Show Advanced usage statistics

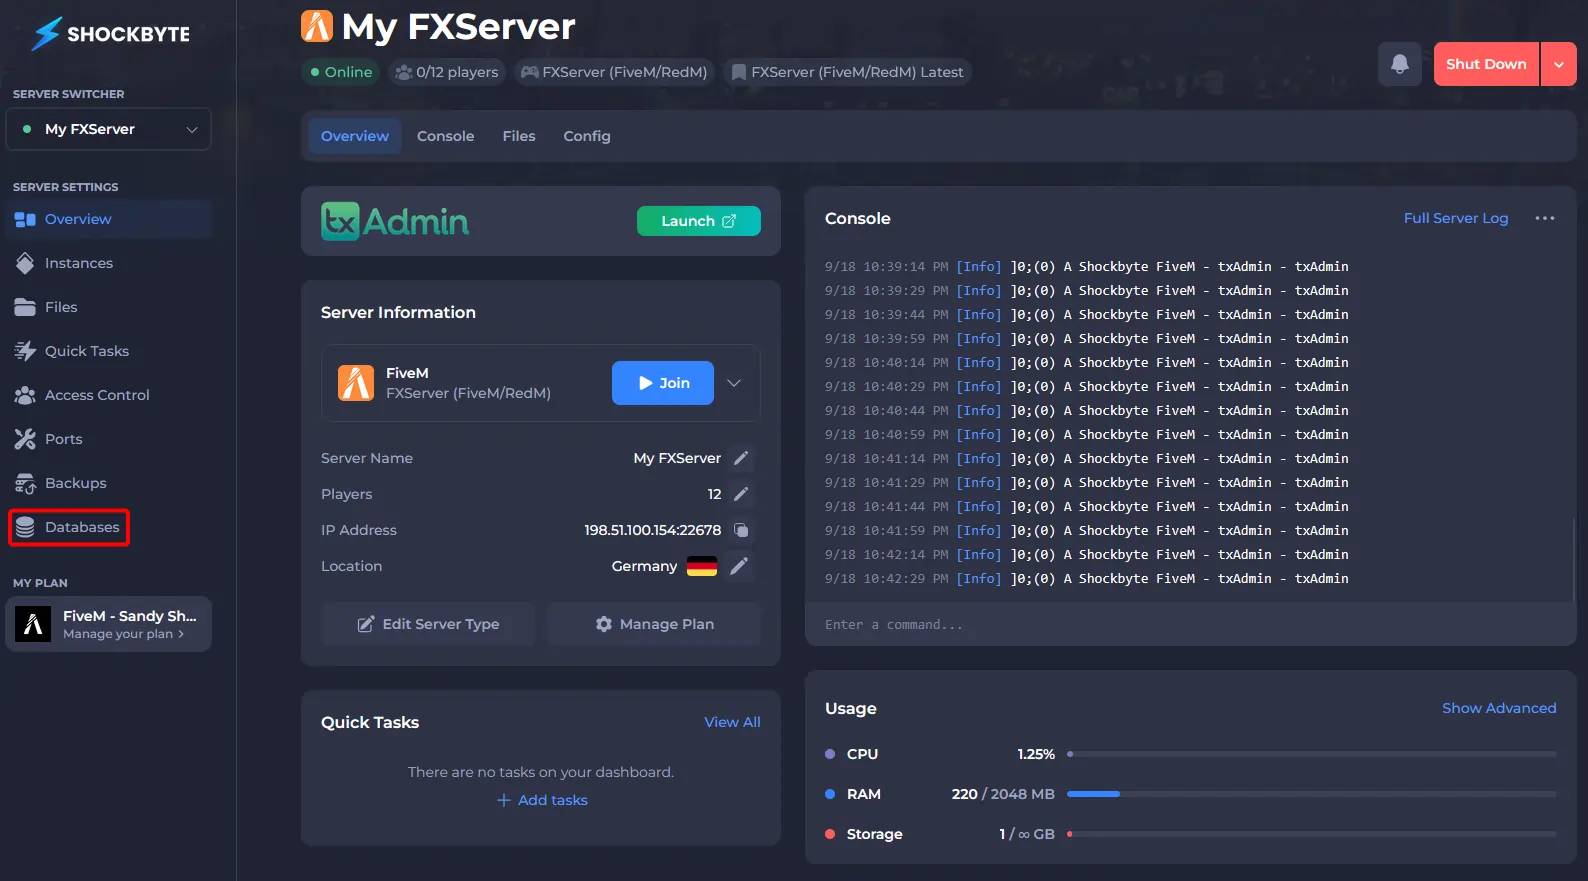1498,708
